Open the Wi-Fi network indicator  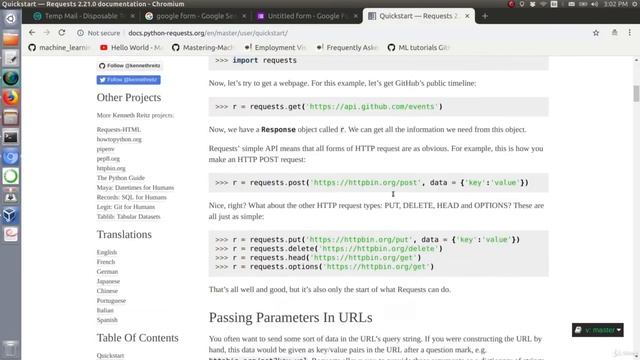[x=543, y=4]
